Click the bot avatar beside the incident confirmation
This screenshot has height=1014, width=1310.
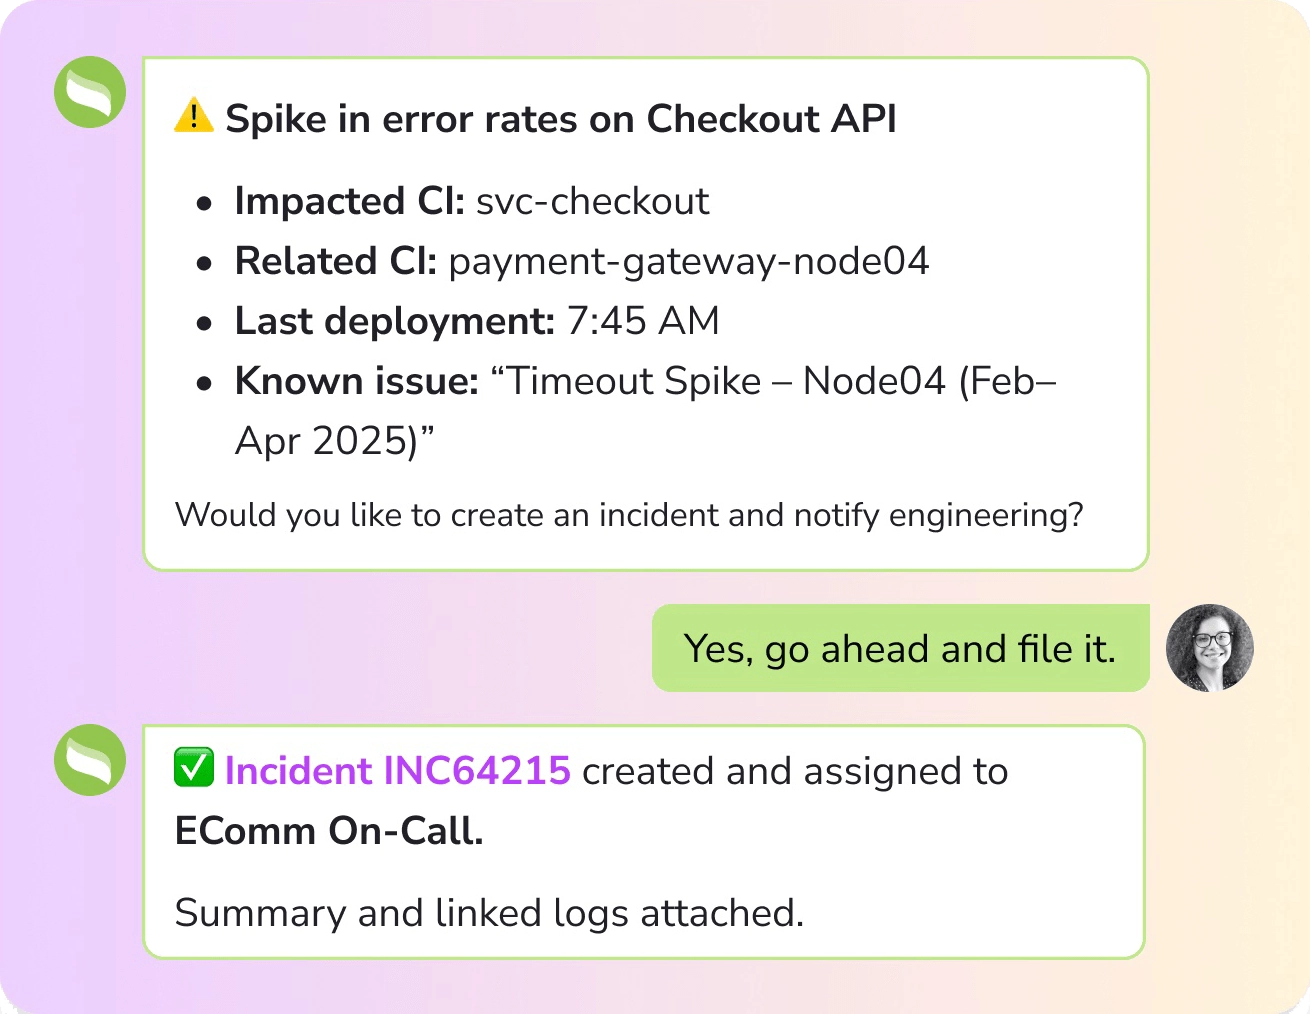(90, 760)
